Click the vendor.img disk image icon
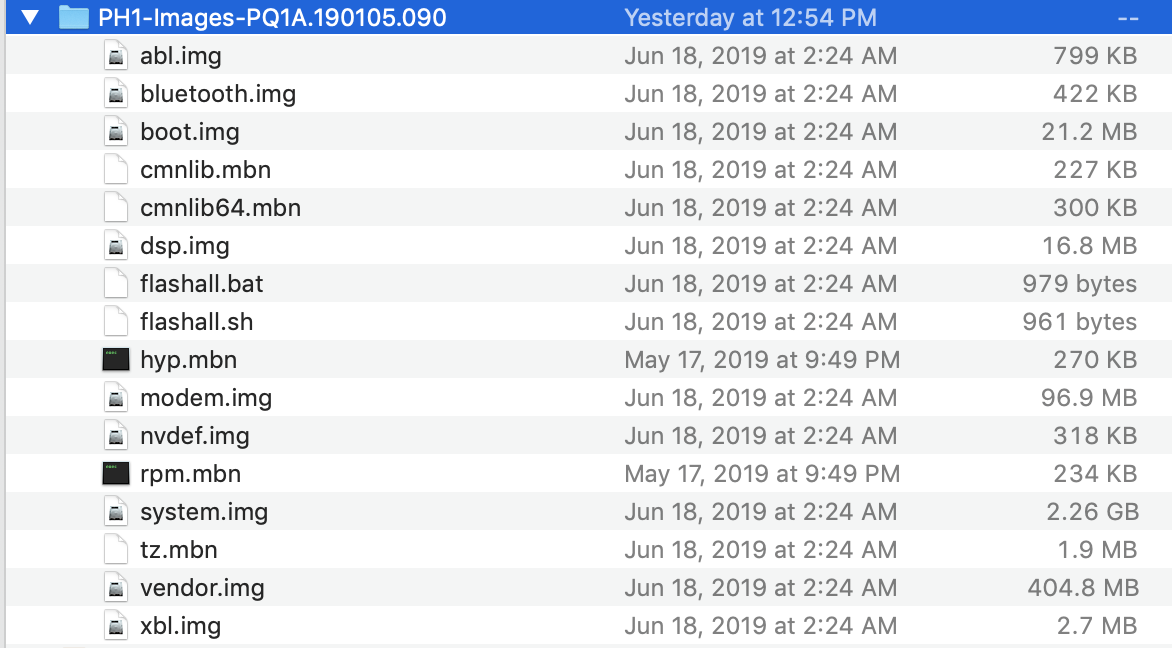This screenshot has height=648, width=1172. pos(116,587)
